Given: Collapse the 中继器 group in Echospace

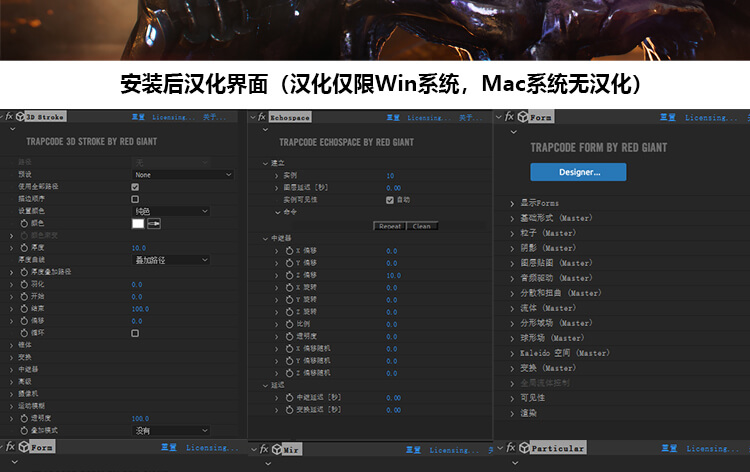Looking at the screenshot, I should (x=265, y=238).
